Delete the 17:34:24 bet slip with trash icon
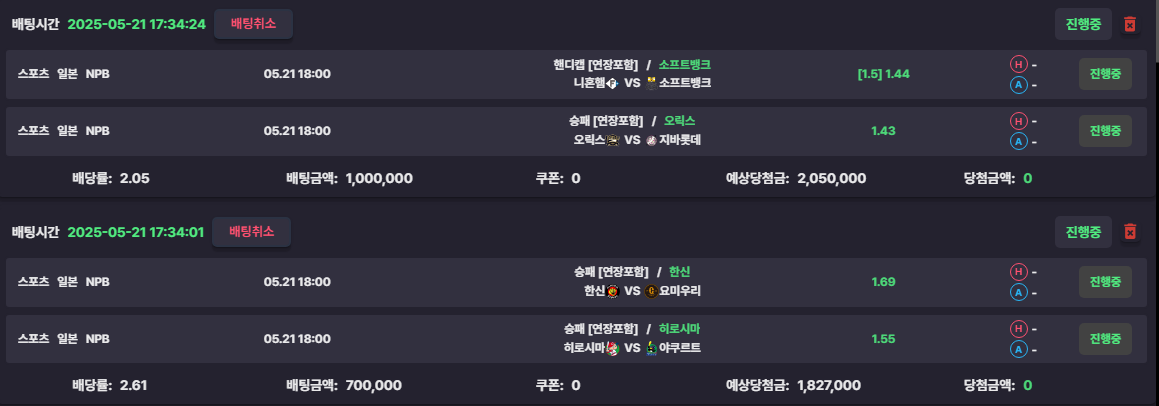 [1129, 24]
